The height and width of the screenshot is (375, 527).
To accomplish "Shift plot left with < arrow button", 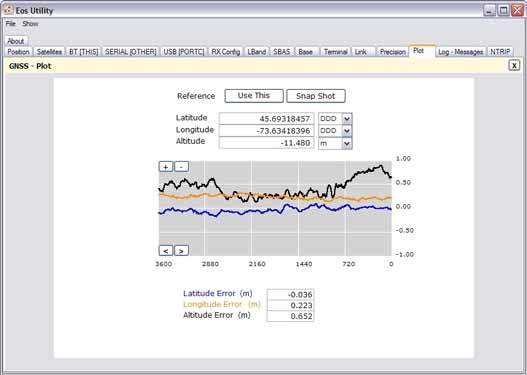I will tap(166, 251).
